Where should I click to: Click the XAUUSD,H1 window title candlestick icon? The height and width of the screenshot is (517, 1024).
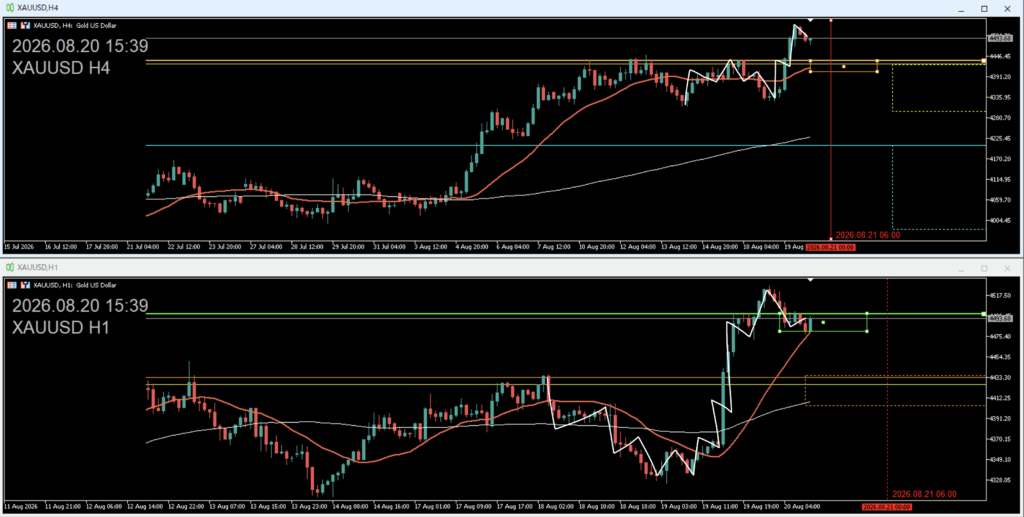(x=10, y=268)
